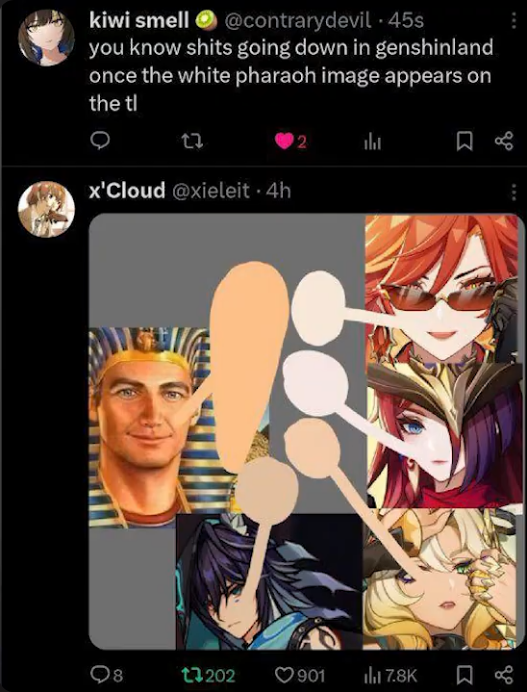Image resolution: width=527 pixels, height=692 pixels.
Task: Visit the @xieleit handle
Action: pyautogui.click(x=210, y=191)
